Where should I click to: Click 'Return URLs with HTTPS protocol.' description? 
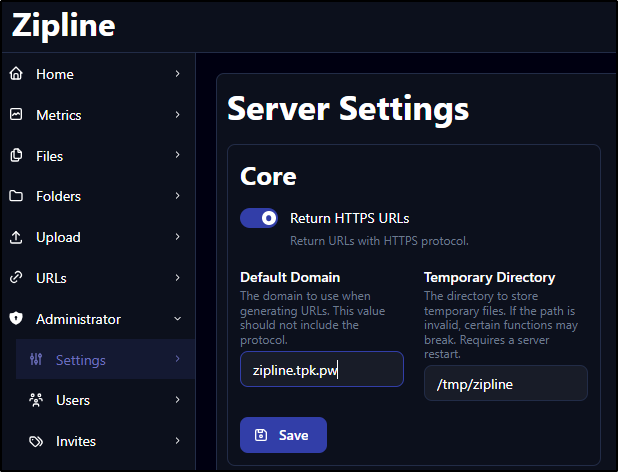coord(379,241)
